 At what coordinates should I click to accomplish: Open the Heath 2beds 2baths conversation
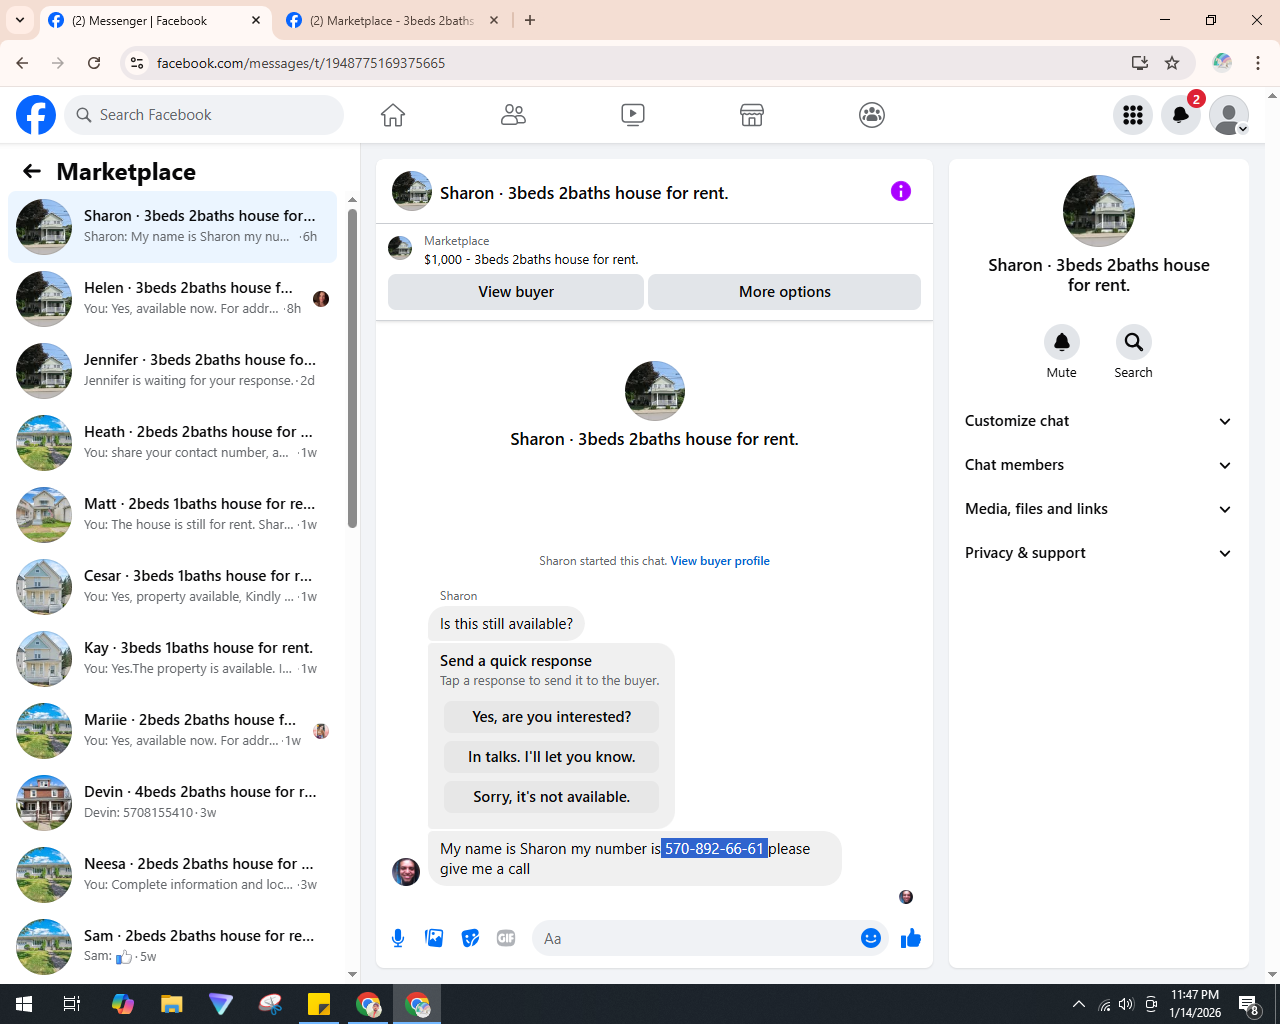point(172,443)
